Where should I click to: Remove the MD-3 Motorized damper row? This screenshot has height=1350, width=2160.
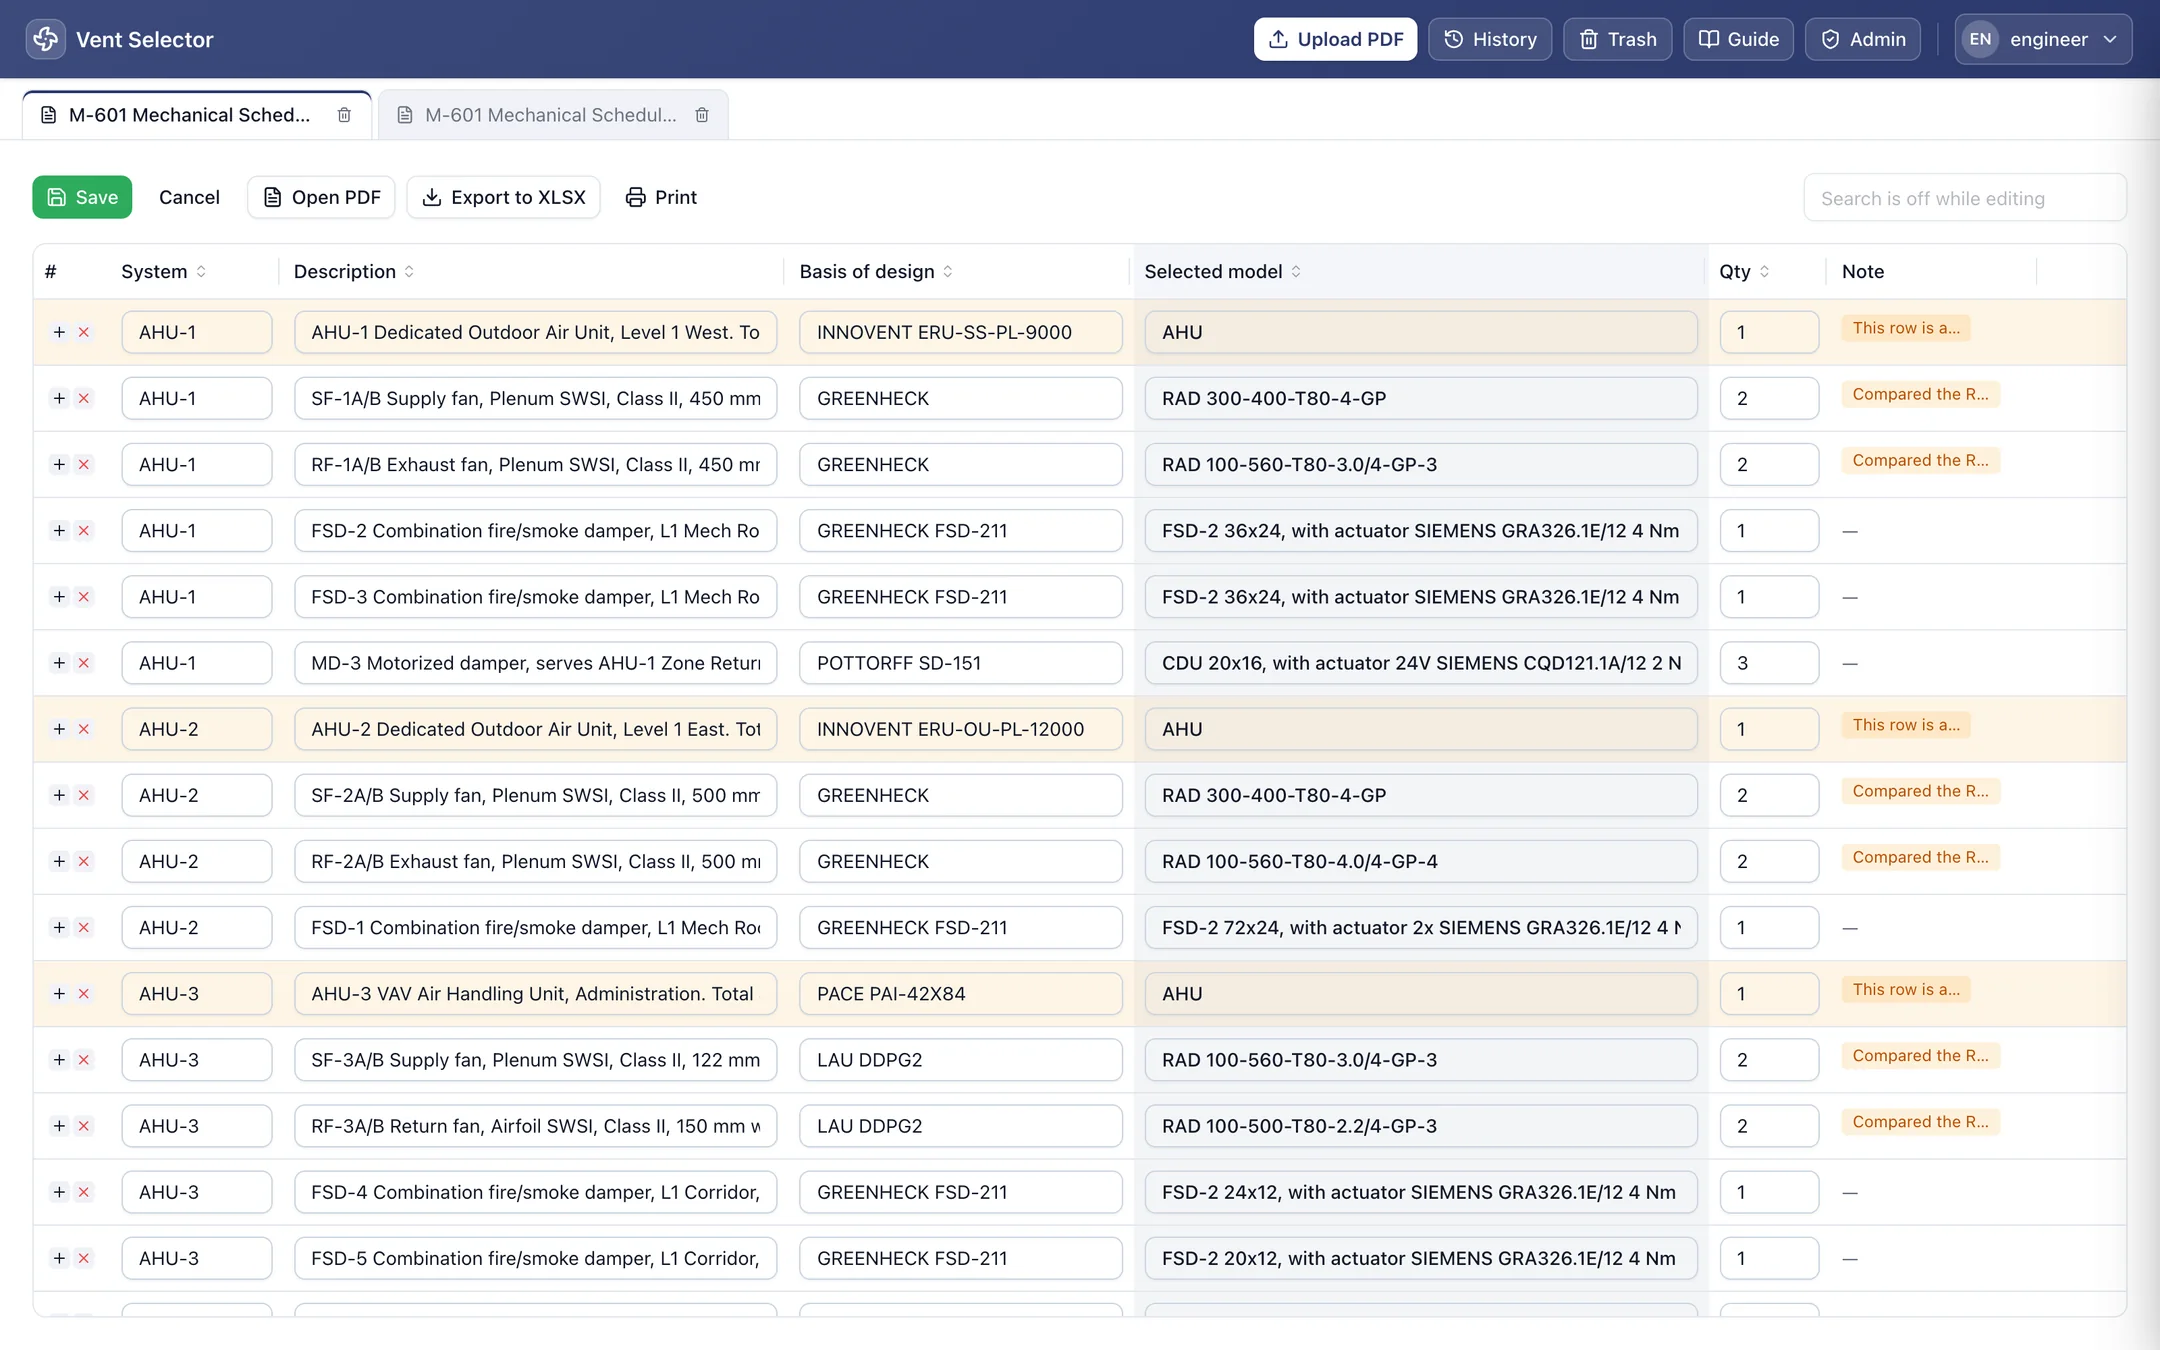point(84,663)
